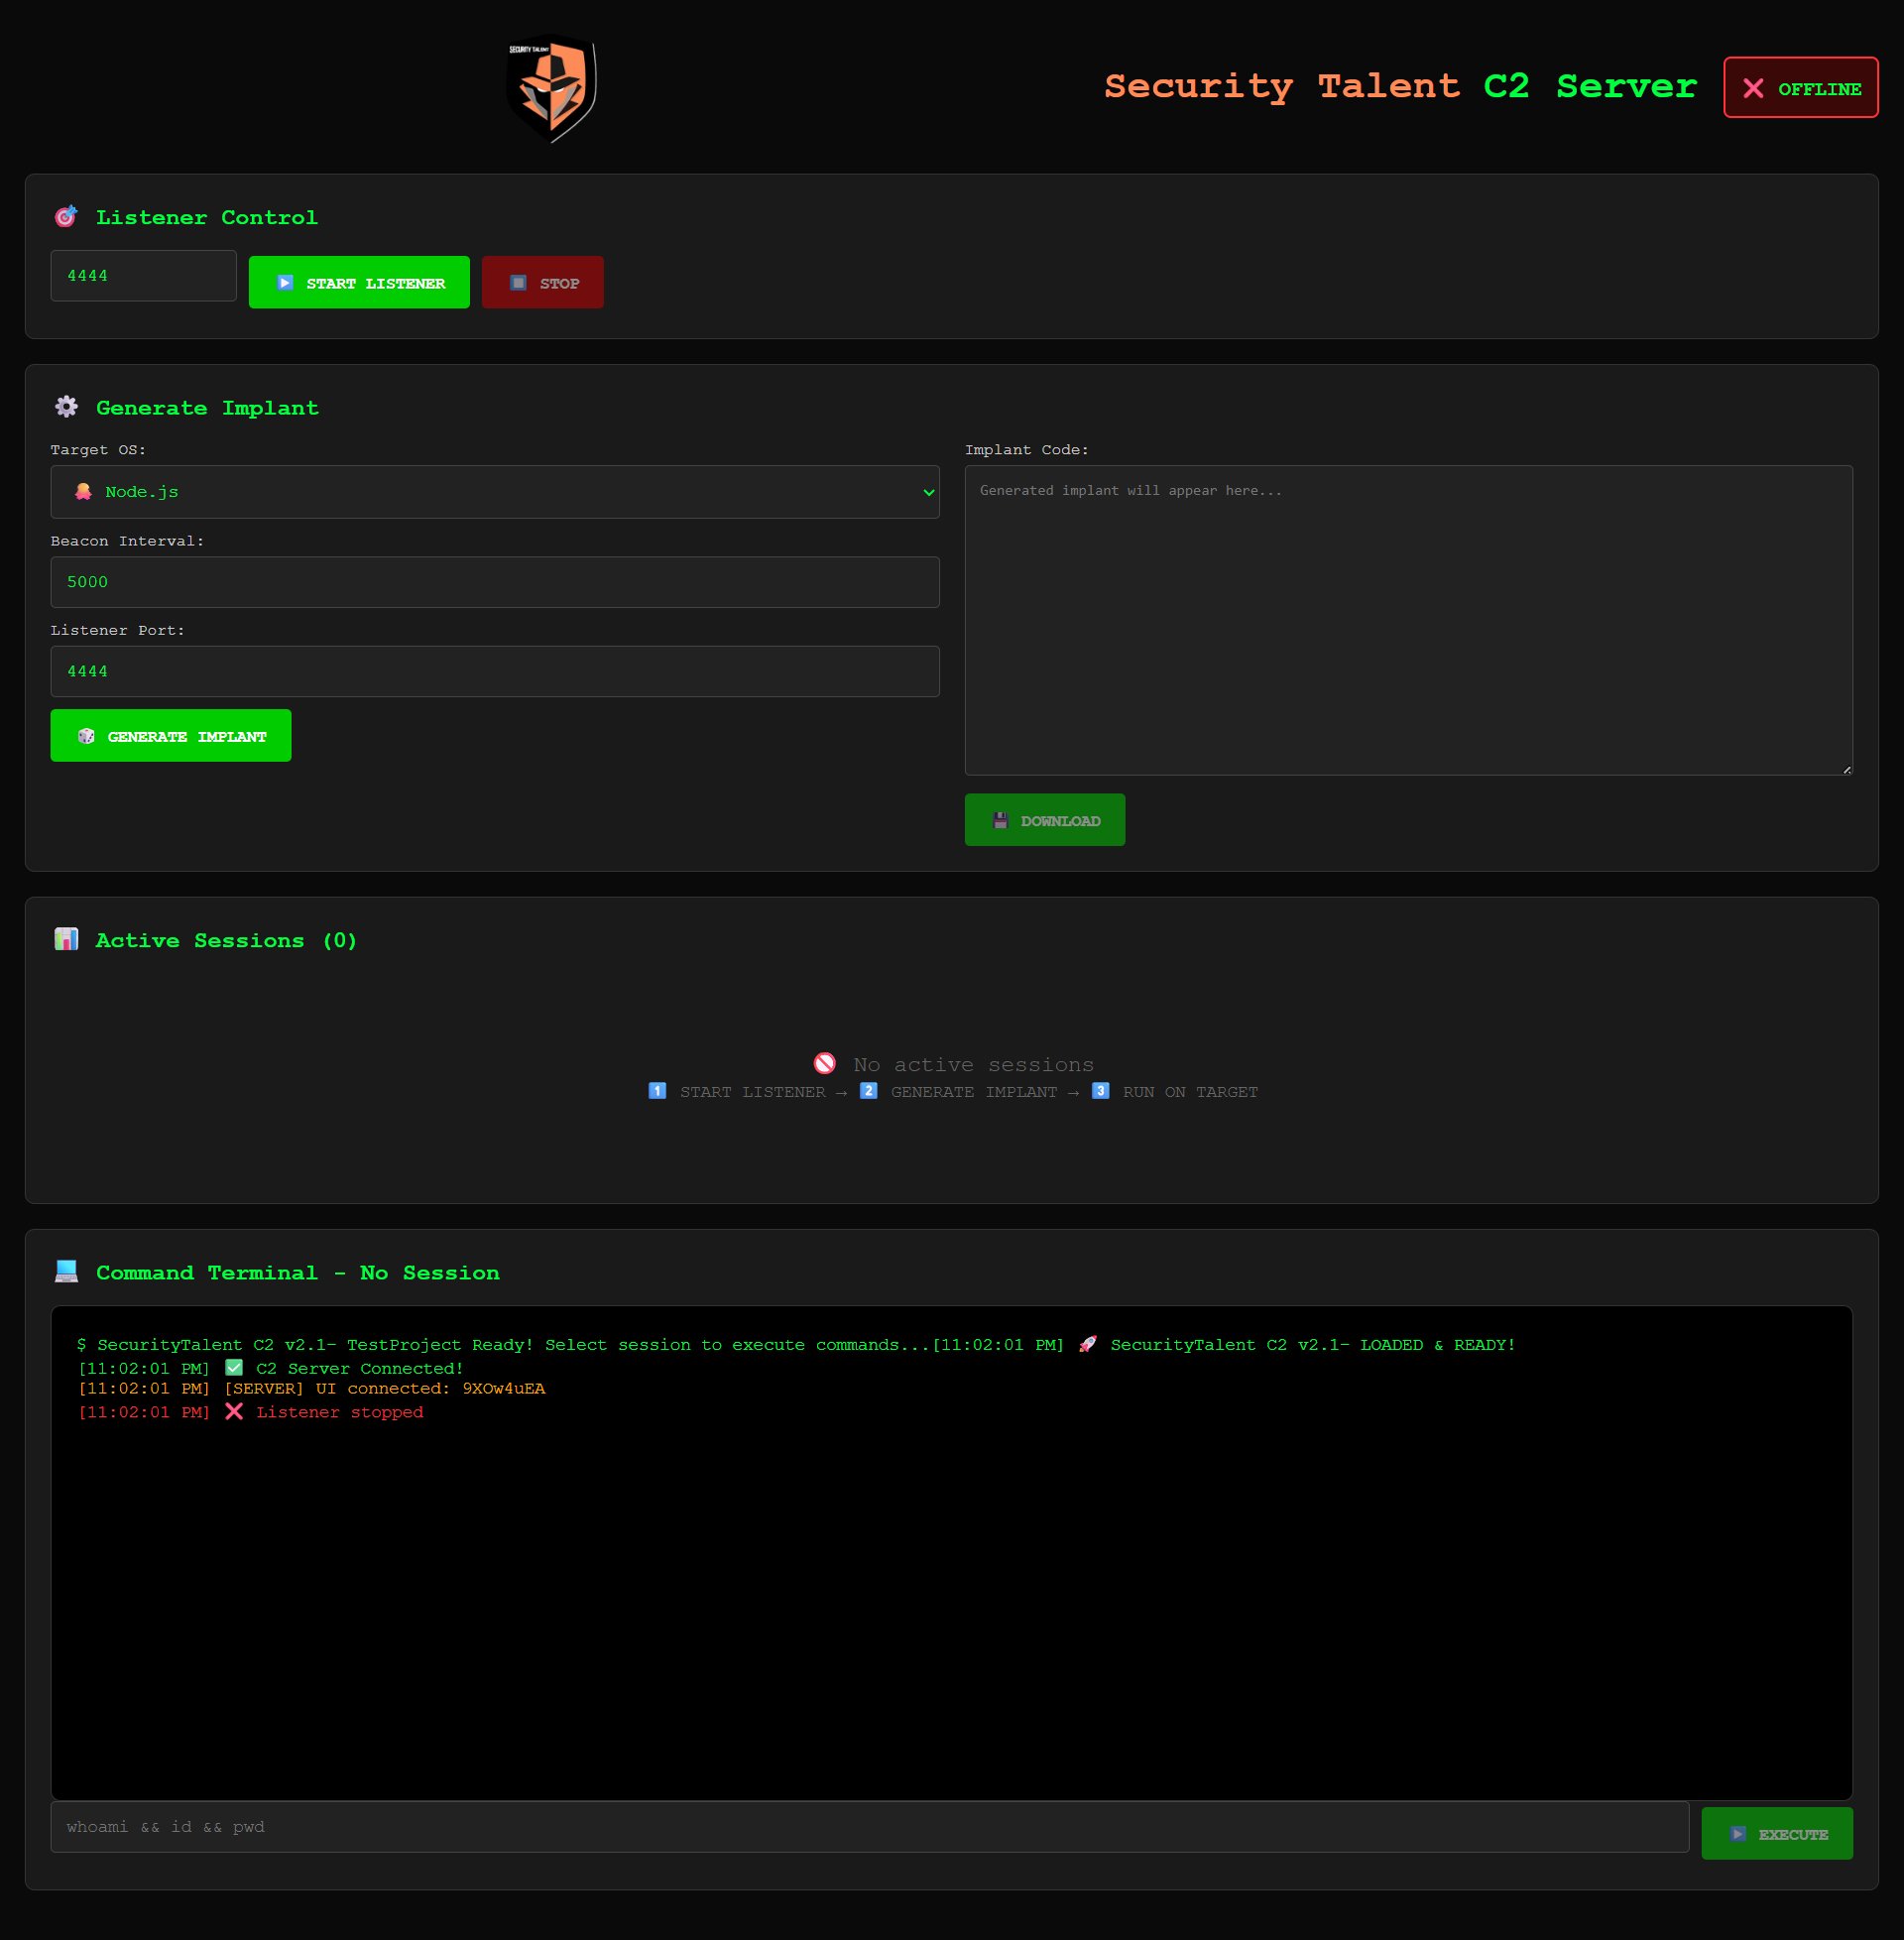1904x1940 pixels.
Task: Focus the Listener Control port field
Action: pyautogui.click(x=143, y=276)
